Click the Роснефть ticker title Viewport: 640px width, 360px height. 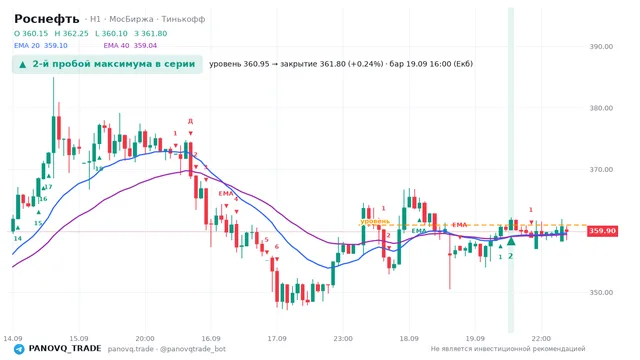click(47, 19)
